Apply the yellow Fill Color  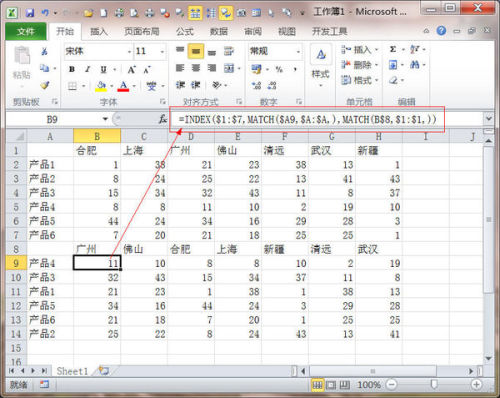[x=101, y=86]
